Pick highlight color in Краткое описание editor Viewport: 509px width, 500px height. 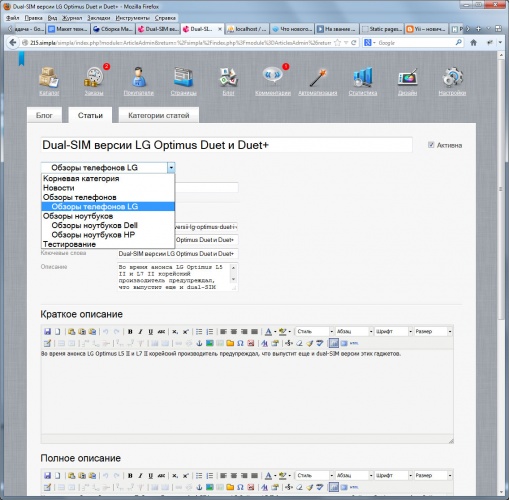pyautogui.click(x=283, y=331)
